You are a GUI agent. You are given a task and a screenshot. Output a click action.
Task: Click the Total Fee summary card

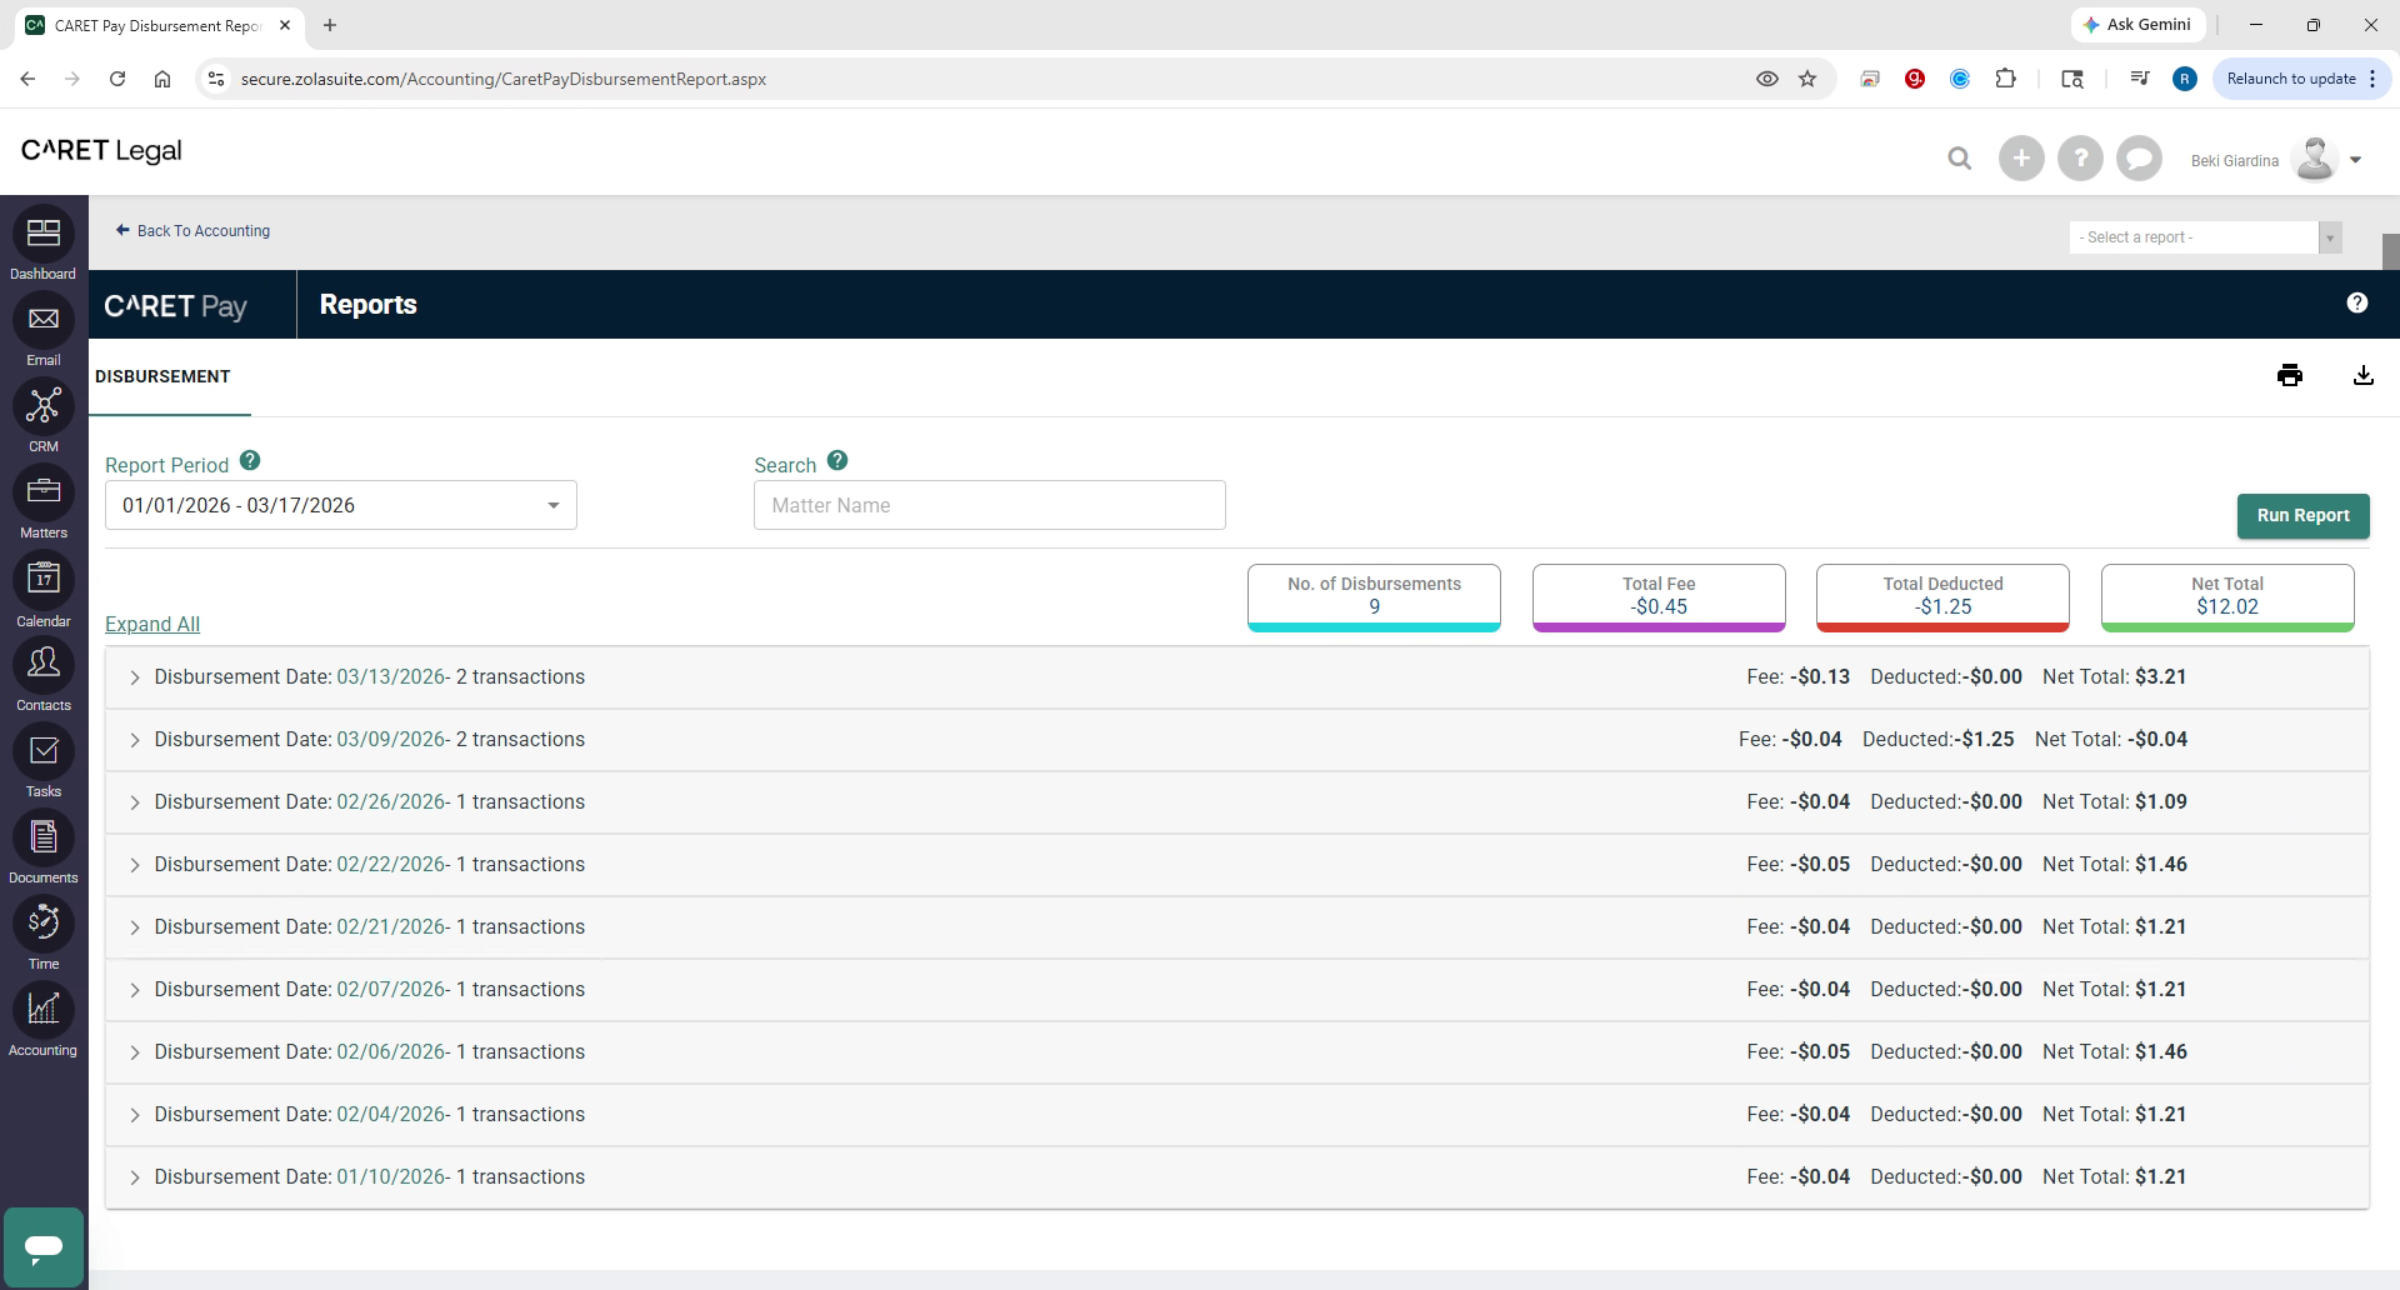1658,597
